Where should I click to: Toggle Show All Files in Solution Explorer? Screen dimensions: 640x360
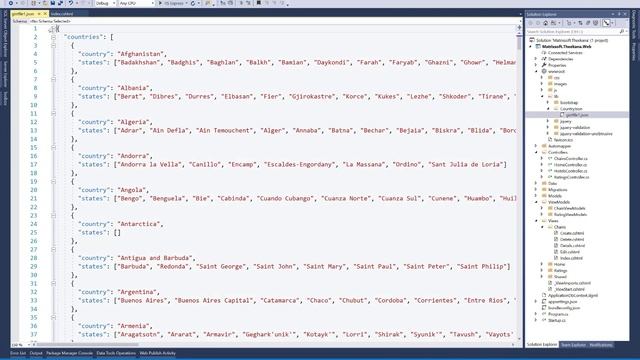coord(596,23)
